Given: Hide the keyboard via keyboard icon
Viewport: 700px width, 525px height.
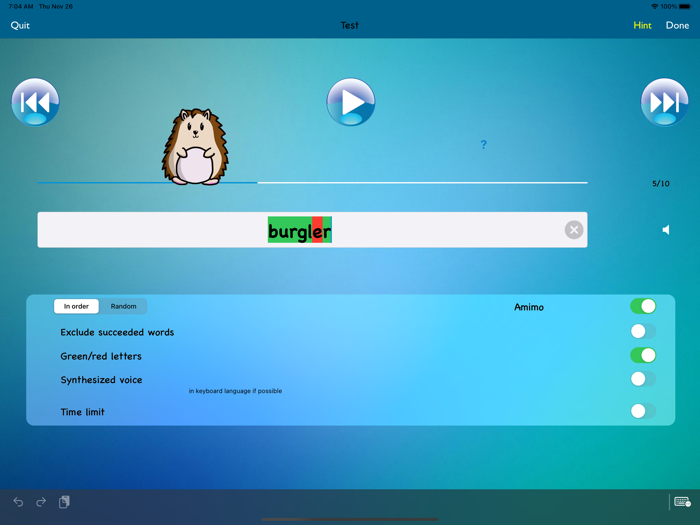Looking at the screenshot, I should tap(682, 502).
